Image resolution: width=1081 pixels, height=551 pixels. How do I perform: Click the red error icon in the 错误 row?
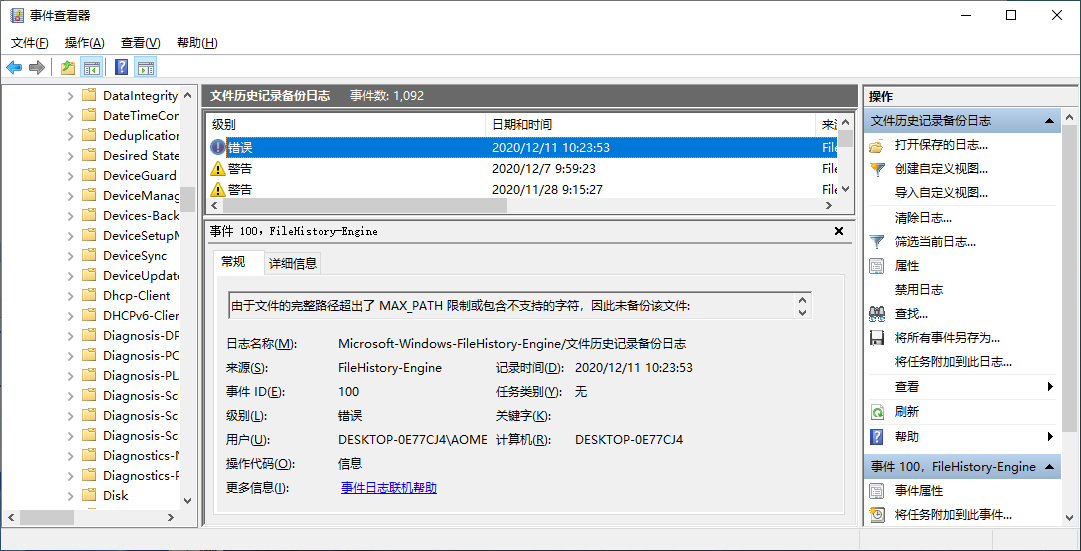tap(217, 148)
